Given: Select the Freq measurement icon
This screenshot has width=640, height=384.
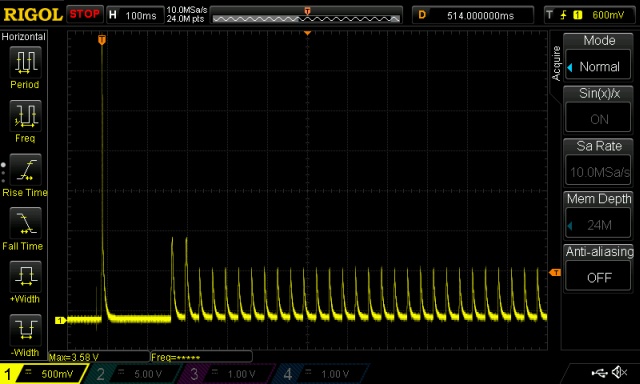Looking at the screenshot, I should tap(25, 116).
